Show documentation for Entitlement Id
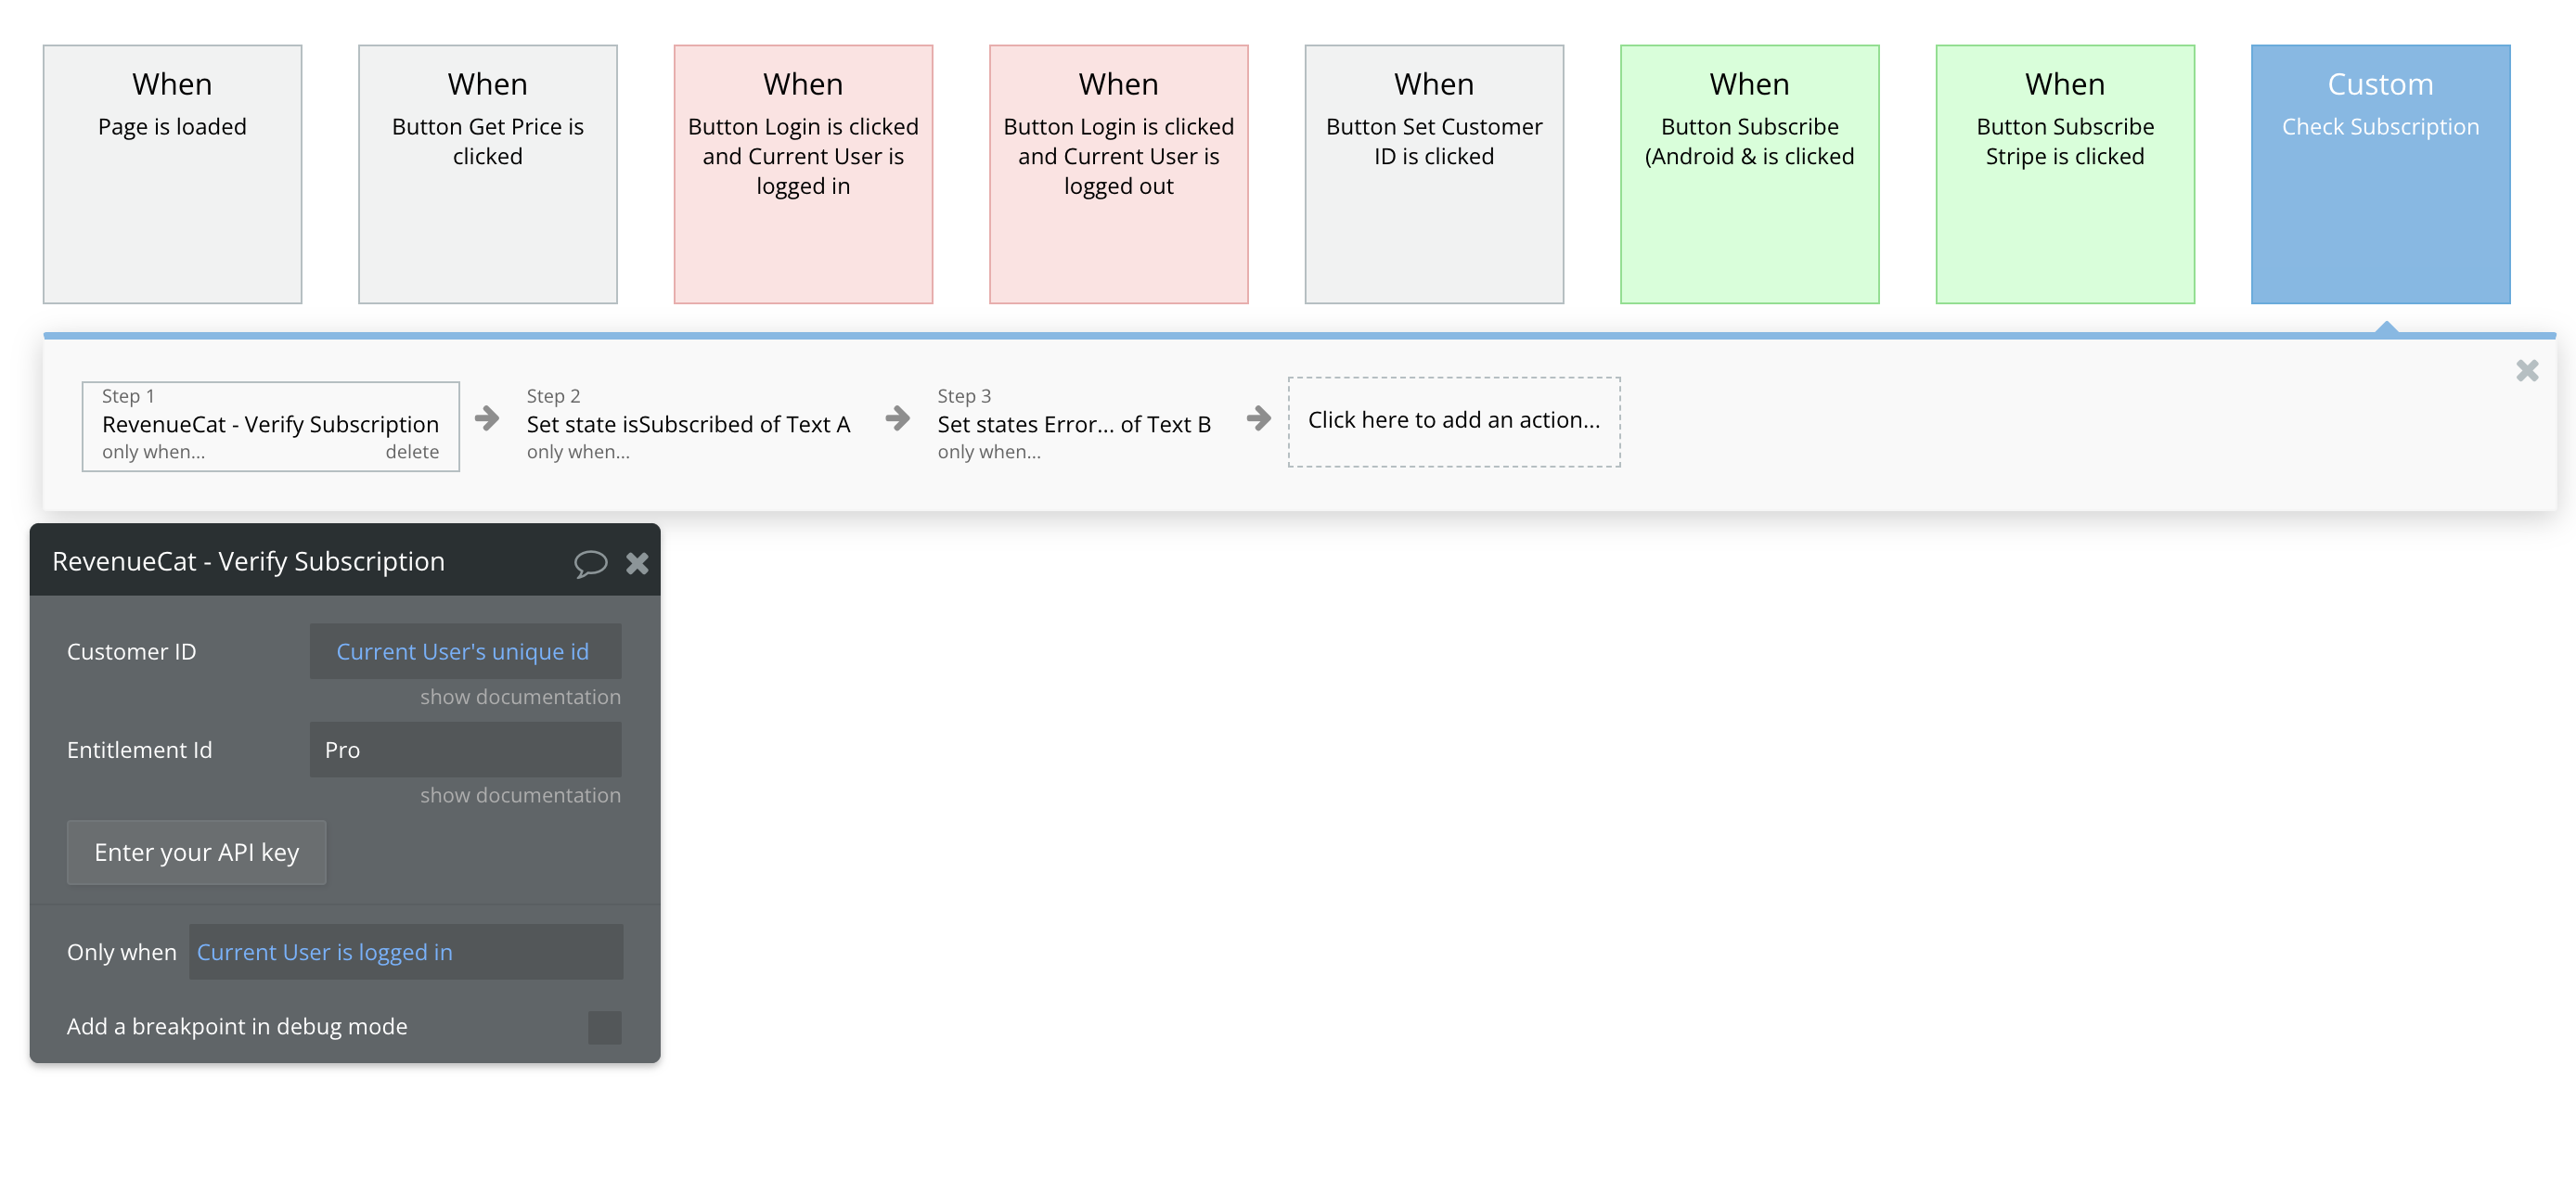This screenshot has width=2576, height=1193. click(520, 795)
